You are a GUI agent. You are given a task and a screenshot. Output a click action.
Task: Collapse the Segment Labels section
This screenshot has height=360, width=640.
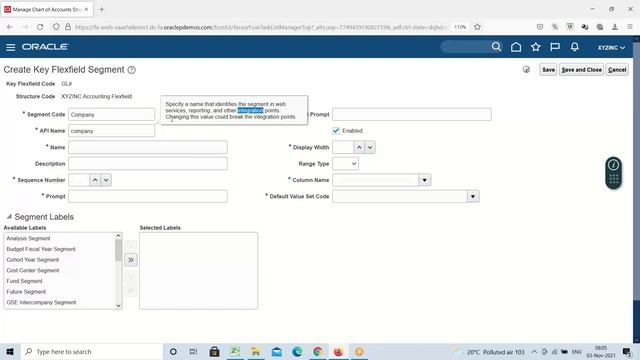pyautogui.click(x=9, y=217)
